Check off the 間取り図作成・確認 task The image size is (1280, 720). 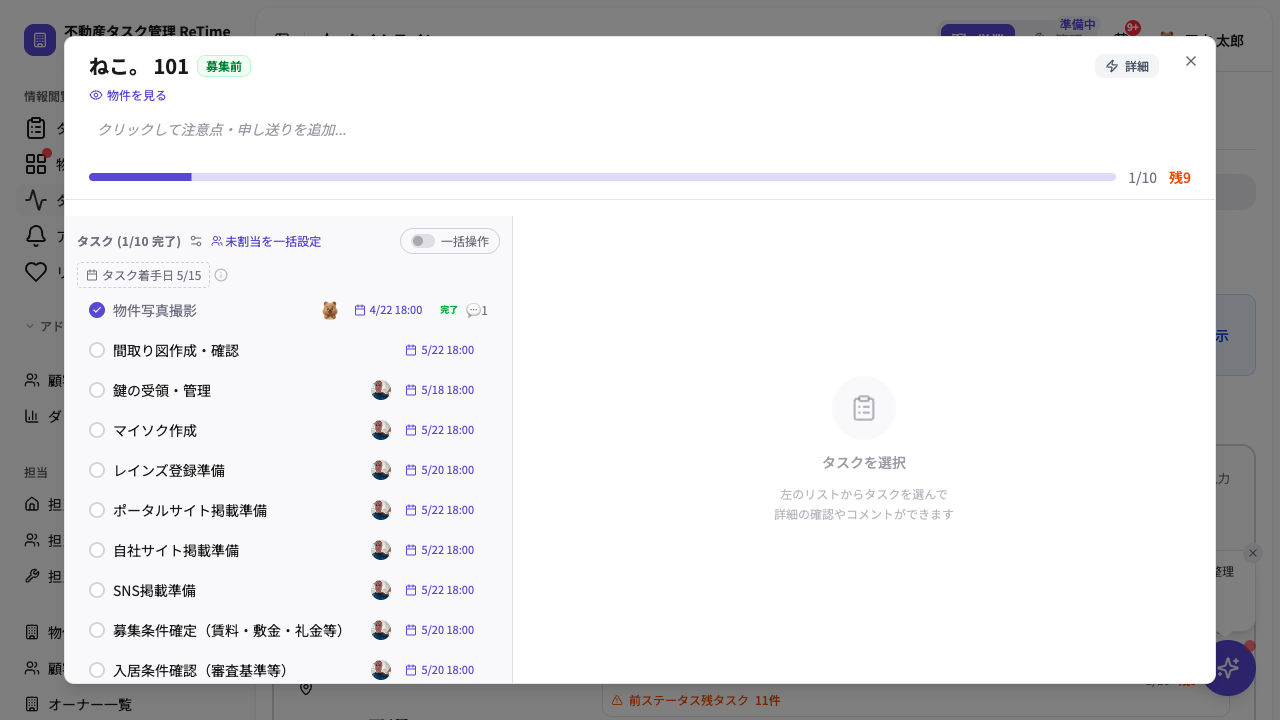coord(97,350)
